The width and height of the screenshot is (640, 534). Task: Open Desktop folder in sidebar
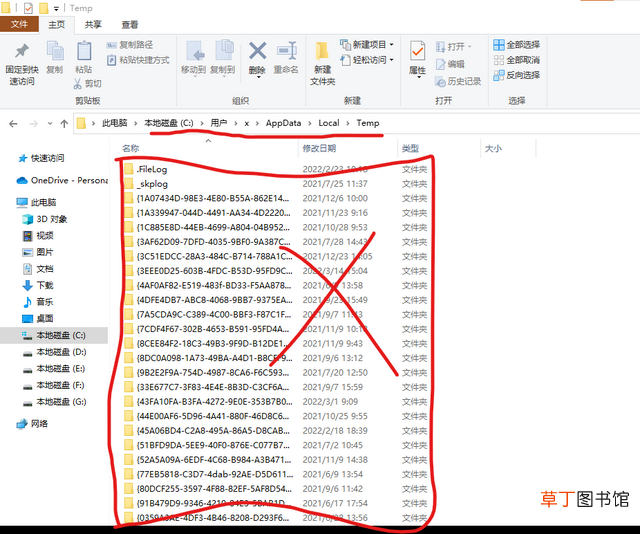pos(38,318)
